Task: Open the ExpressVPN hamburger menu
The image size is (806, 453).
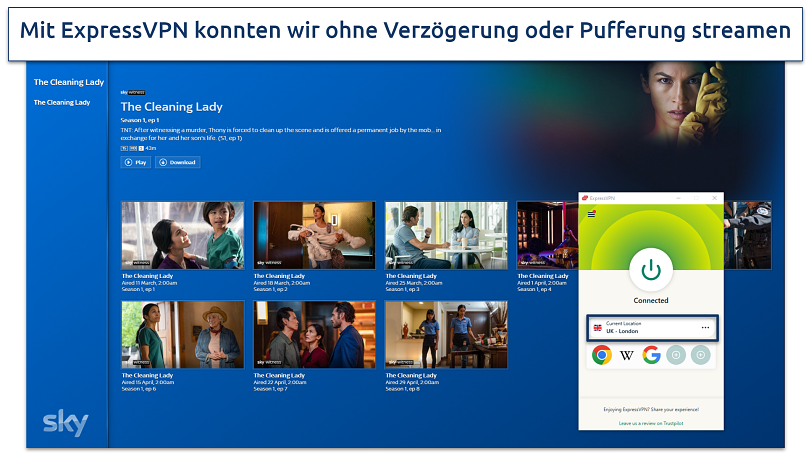Action: coord(591,213)
